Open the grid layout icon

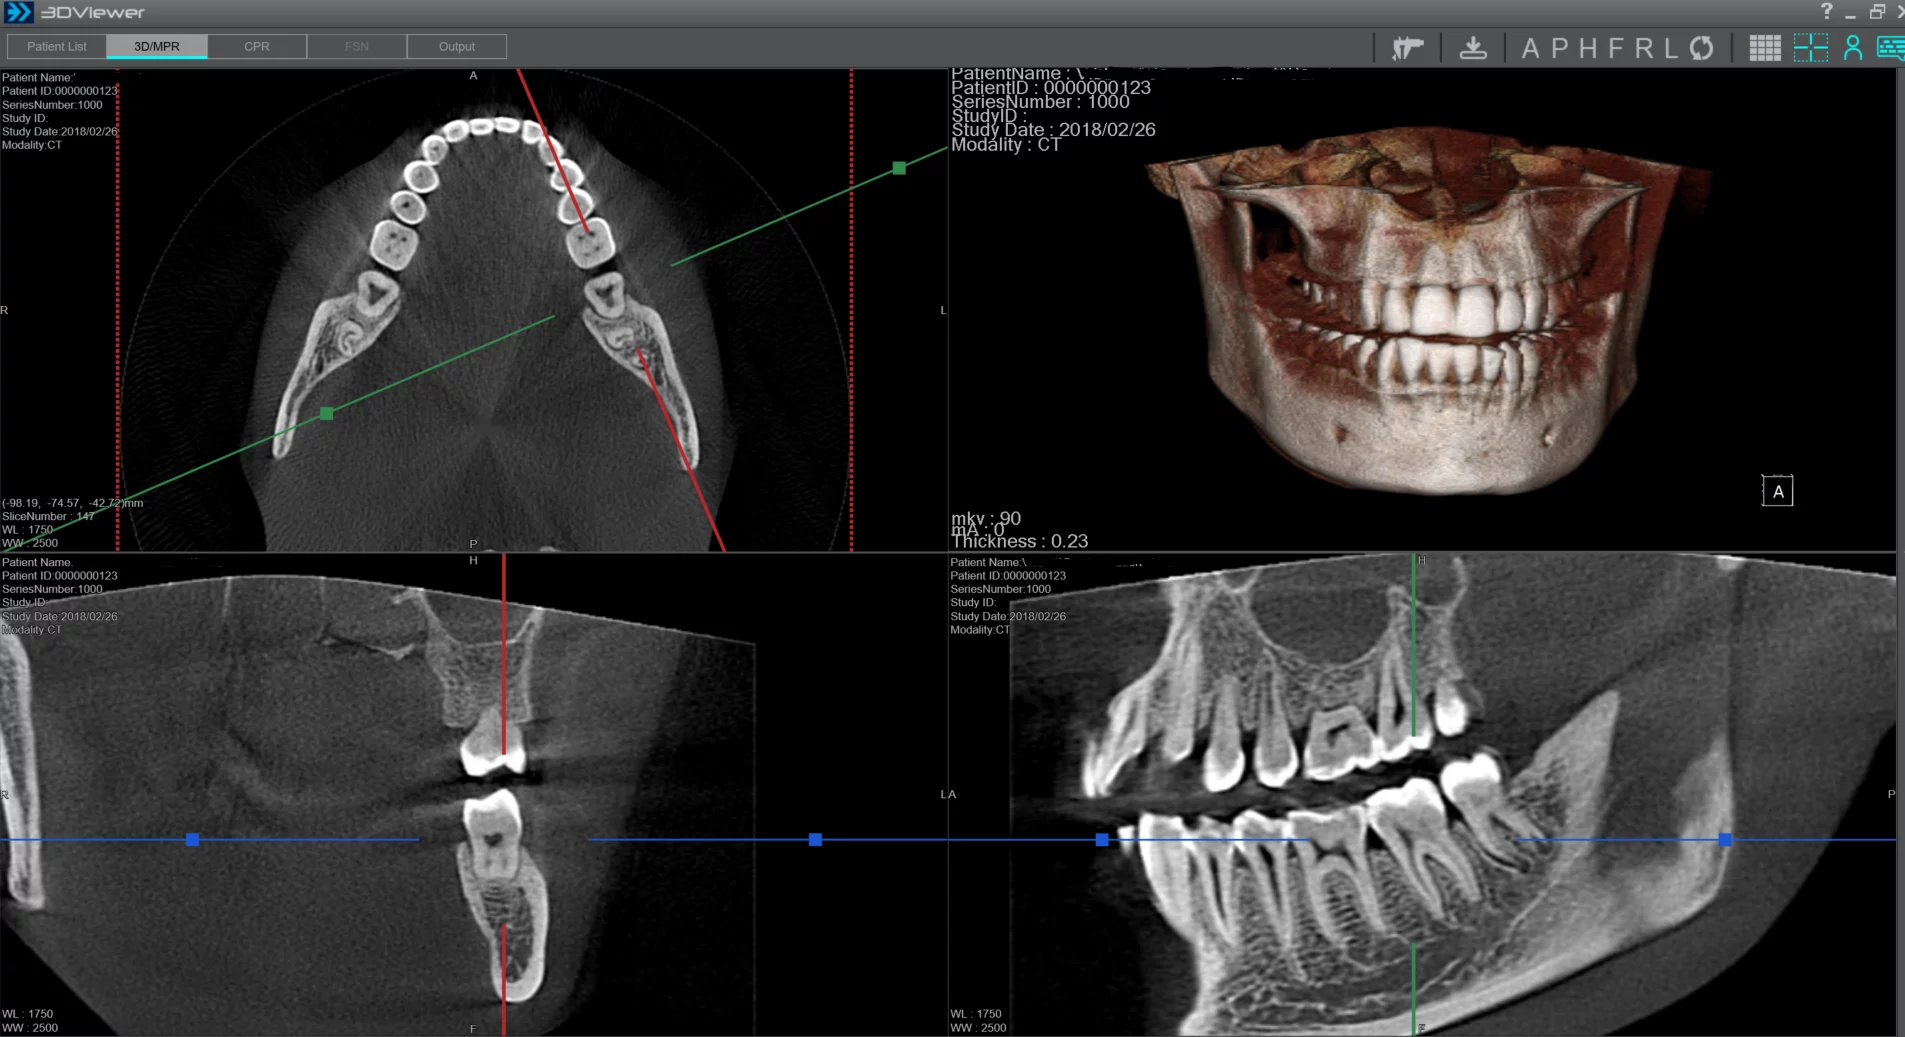pos(1764,48)
